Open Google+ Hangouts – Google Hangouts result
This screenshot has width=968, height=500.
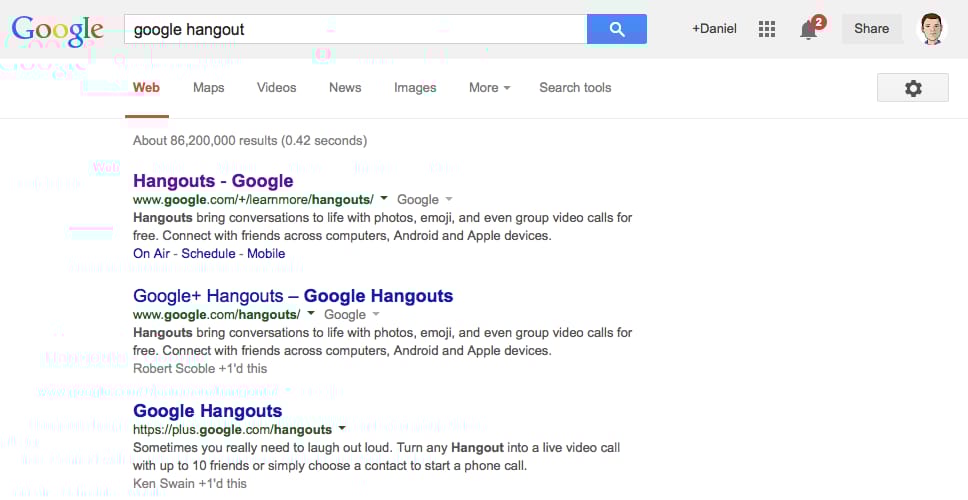coord(293,296)
